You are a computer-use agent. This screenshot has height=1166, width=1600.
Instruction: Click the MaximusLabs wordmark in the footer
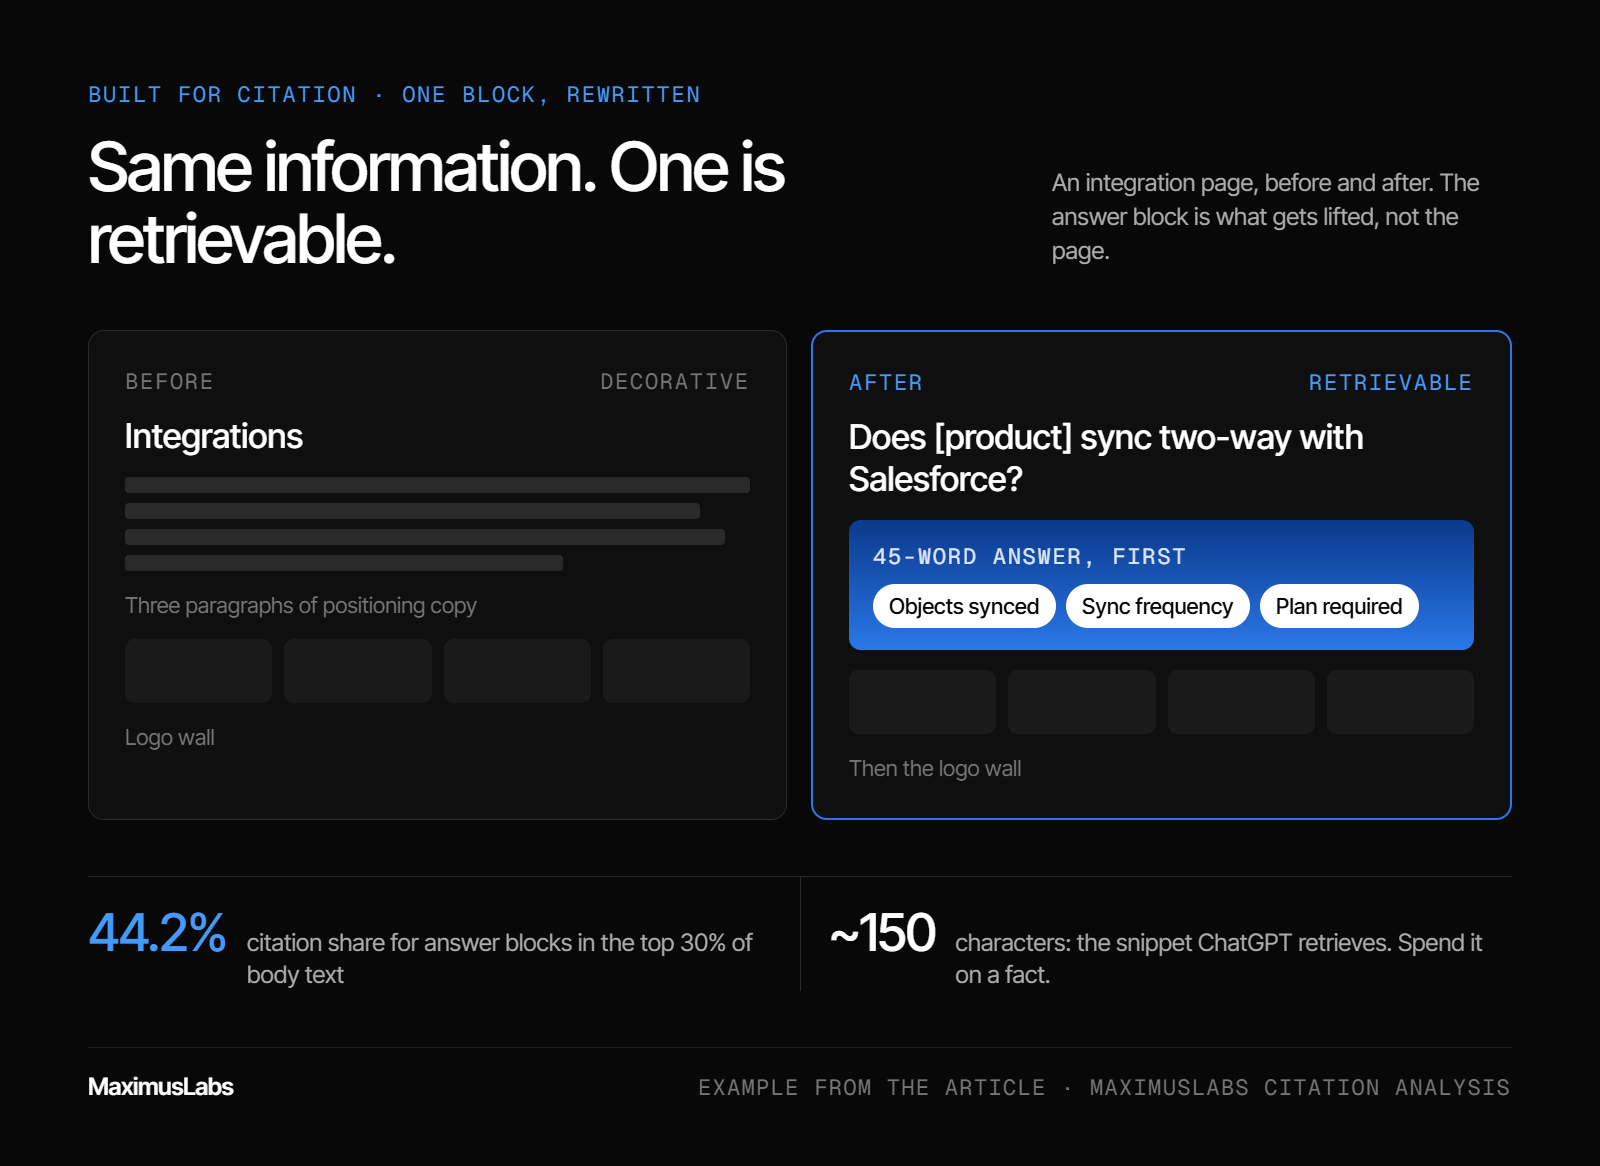(x=161, y=1087)
